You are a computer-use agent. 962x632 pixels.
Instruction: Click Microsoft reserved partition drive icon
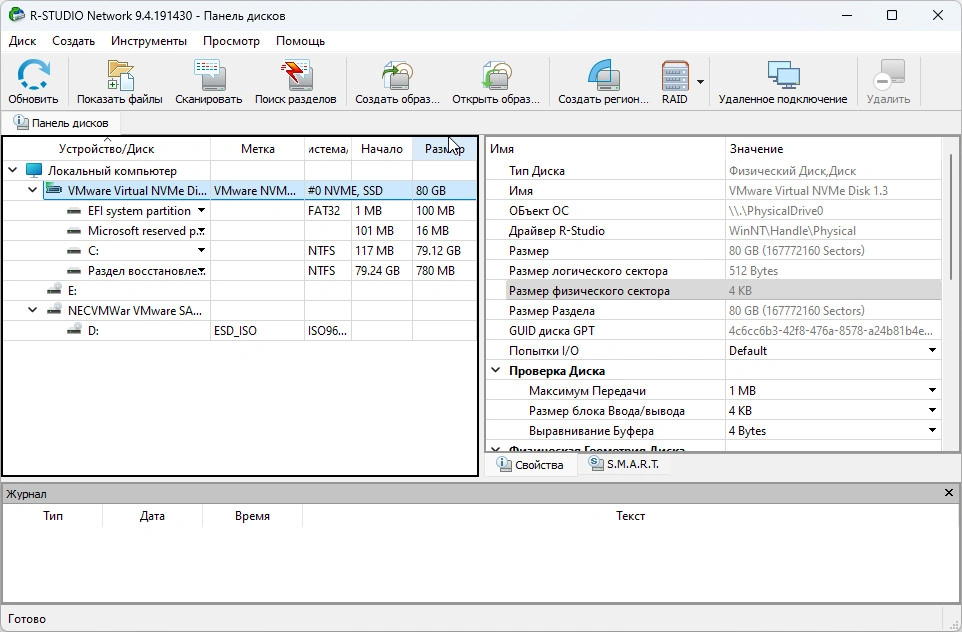[x=74, y=231]
